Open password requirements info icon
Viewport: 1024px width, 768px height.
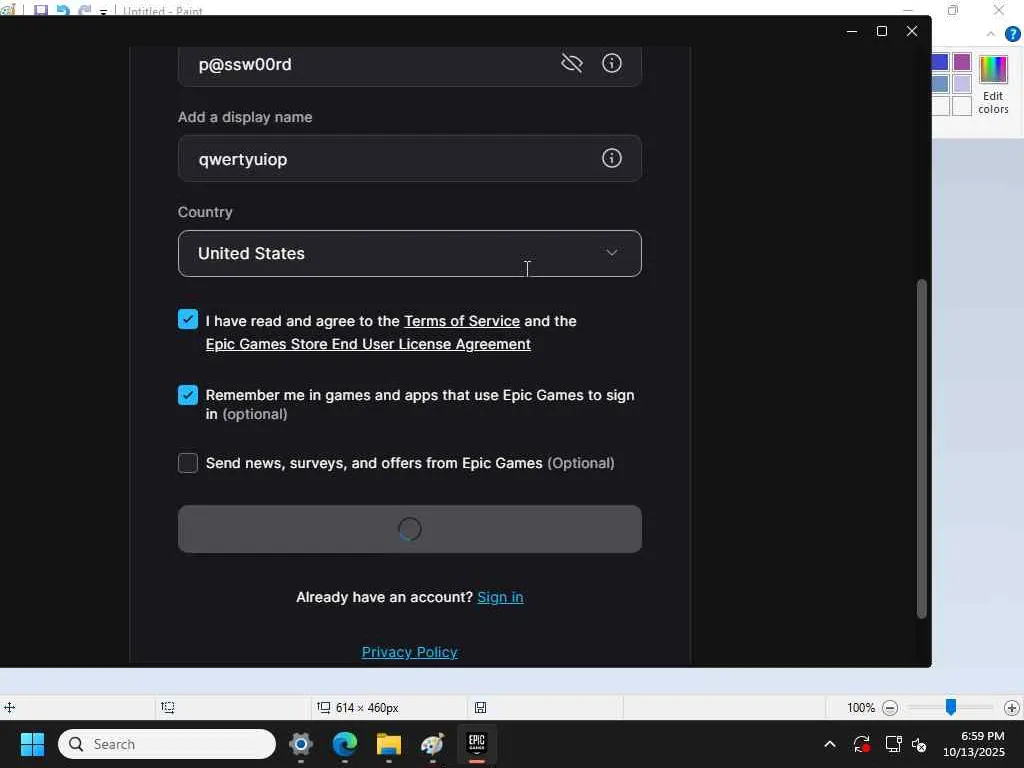(611, 63)
